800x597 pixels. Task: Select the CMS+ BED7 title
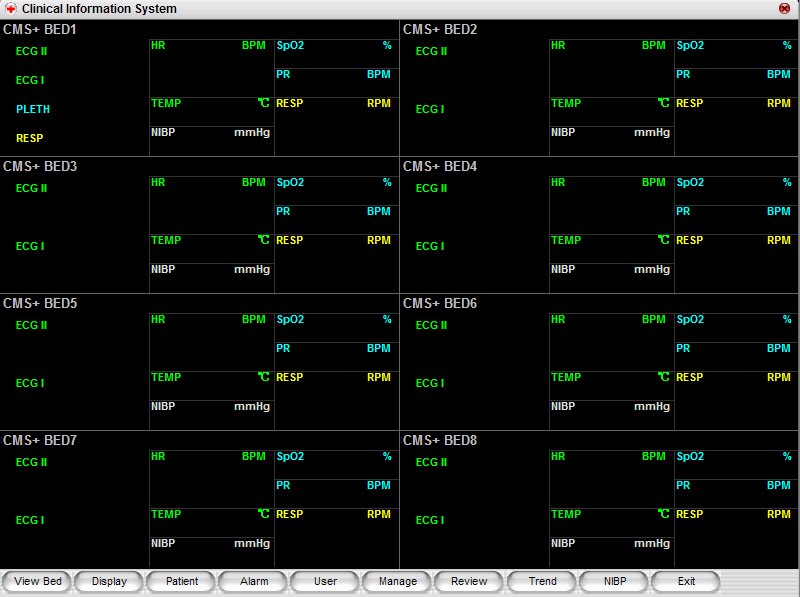point(40,440)
